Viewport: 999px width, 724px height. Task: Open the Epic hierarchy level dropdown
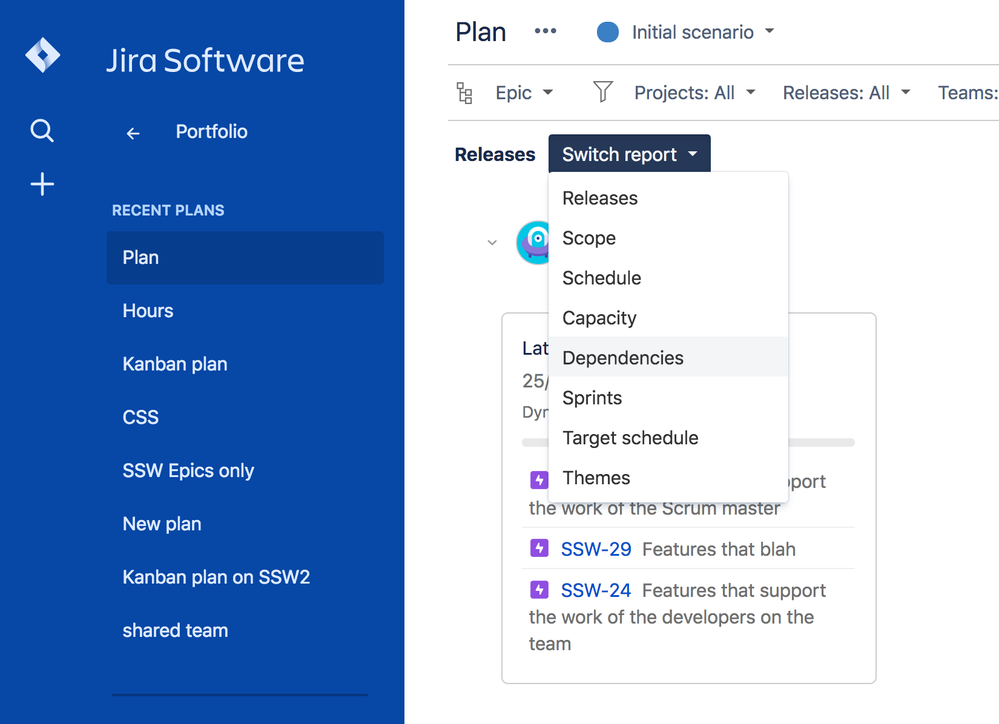point(524,93)
